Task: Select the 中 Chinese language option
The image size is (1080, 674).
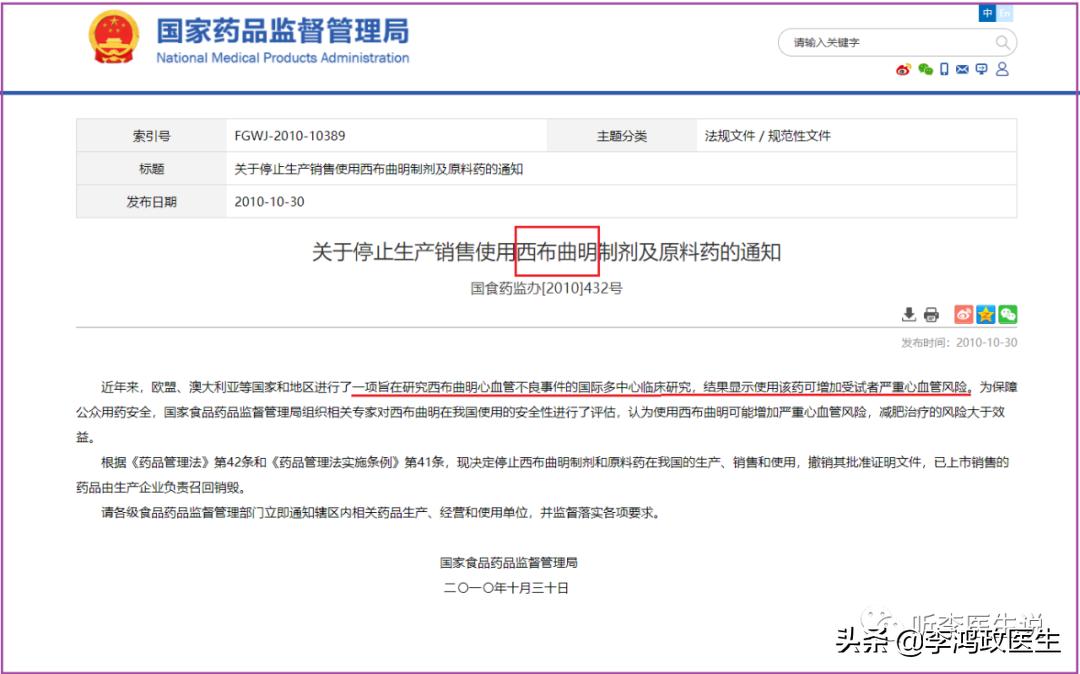Action: [x=987, y=13]
